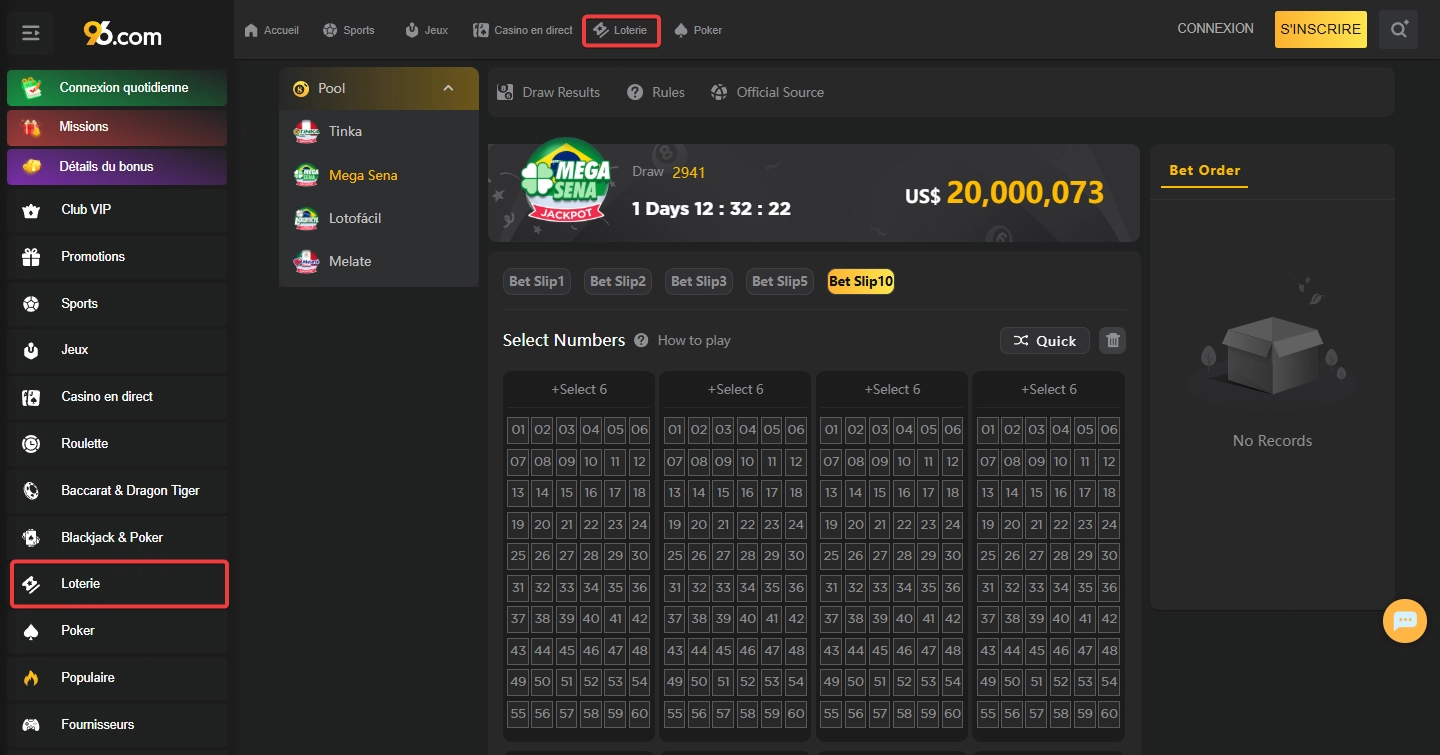Click the Baccarat & Dragon Tiger icon
This screenshot has height=755, width=1440.
coord(31,491)
